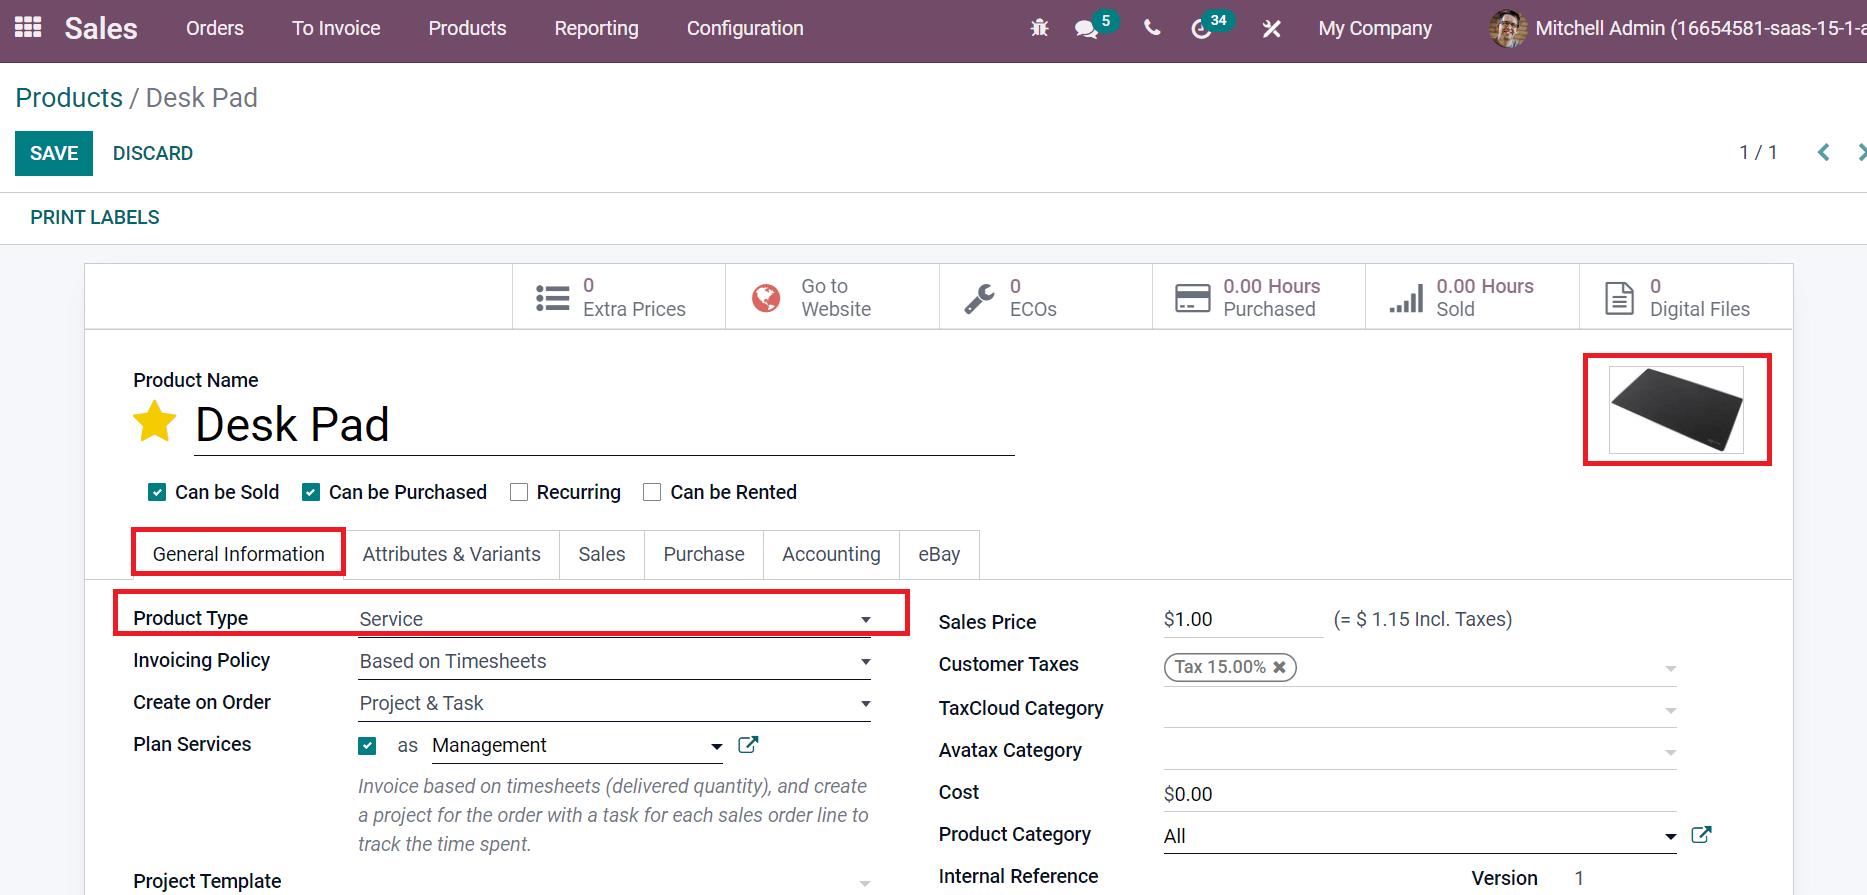The height and width of the screenshot is (895, 1867).
Task: Open the Avatax Category dropdown
Action: coord(1420,751)
